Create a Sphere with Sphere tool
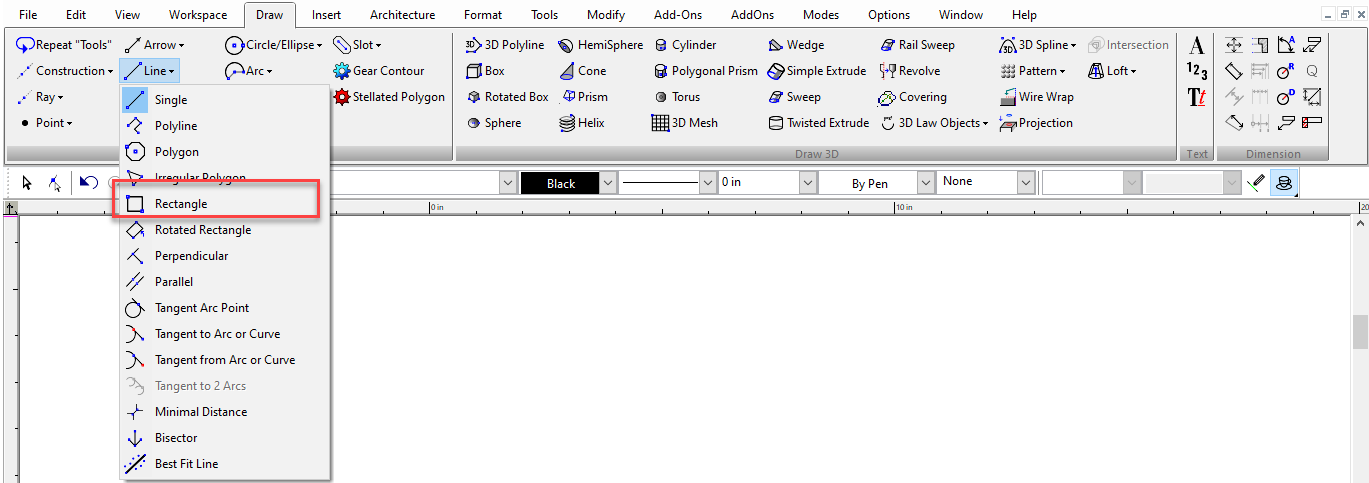Image resolution: width=1369 pixels, height=483 pixels. coord(494,123)
